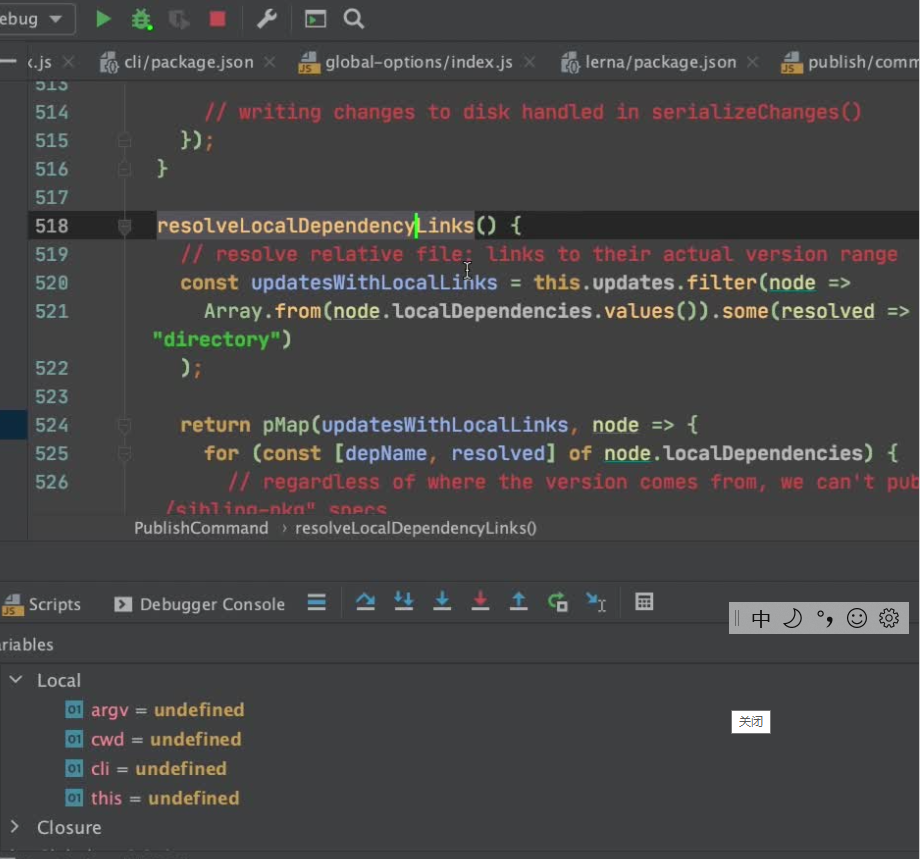Open the Debugger Console tab

199,604
